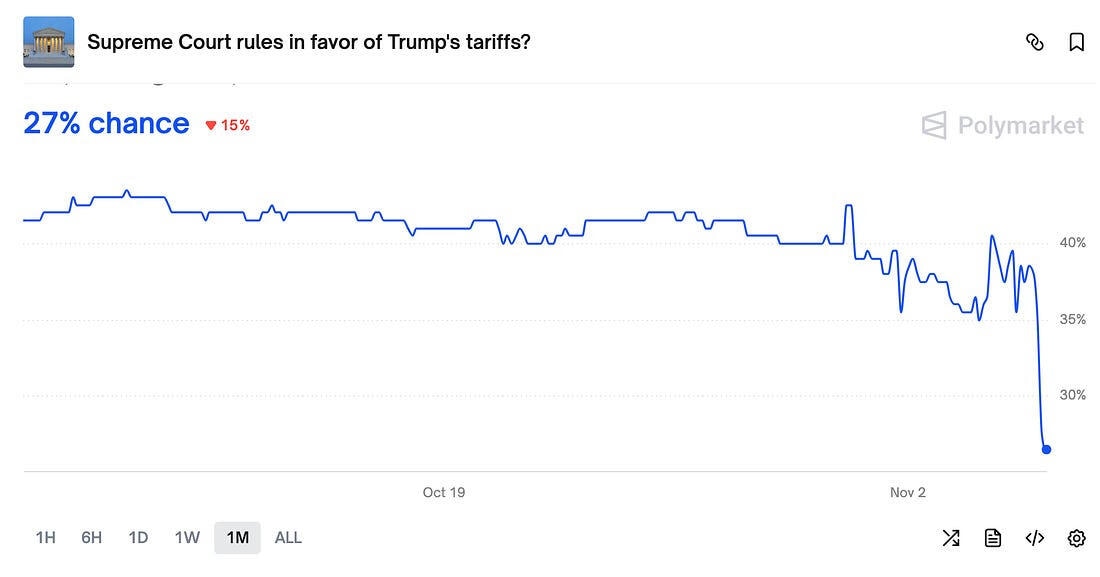Viewport: 1100px width, 577px height.
Task: Open chart settings gear
Action: pos(1077,538)
